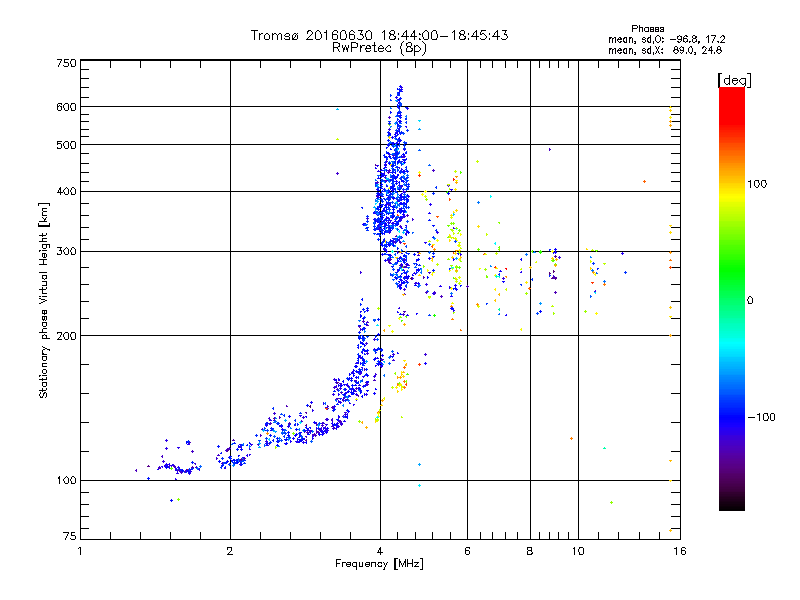800x600 pixels.
Task: Click the colorbar tick label '0'
Action: point(750,300)
